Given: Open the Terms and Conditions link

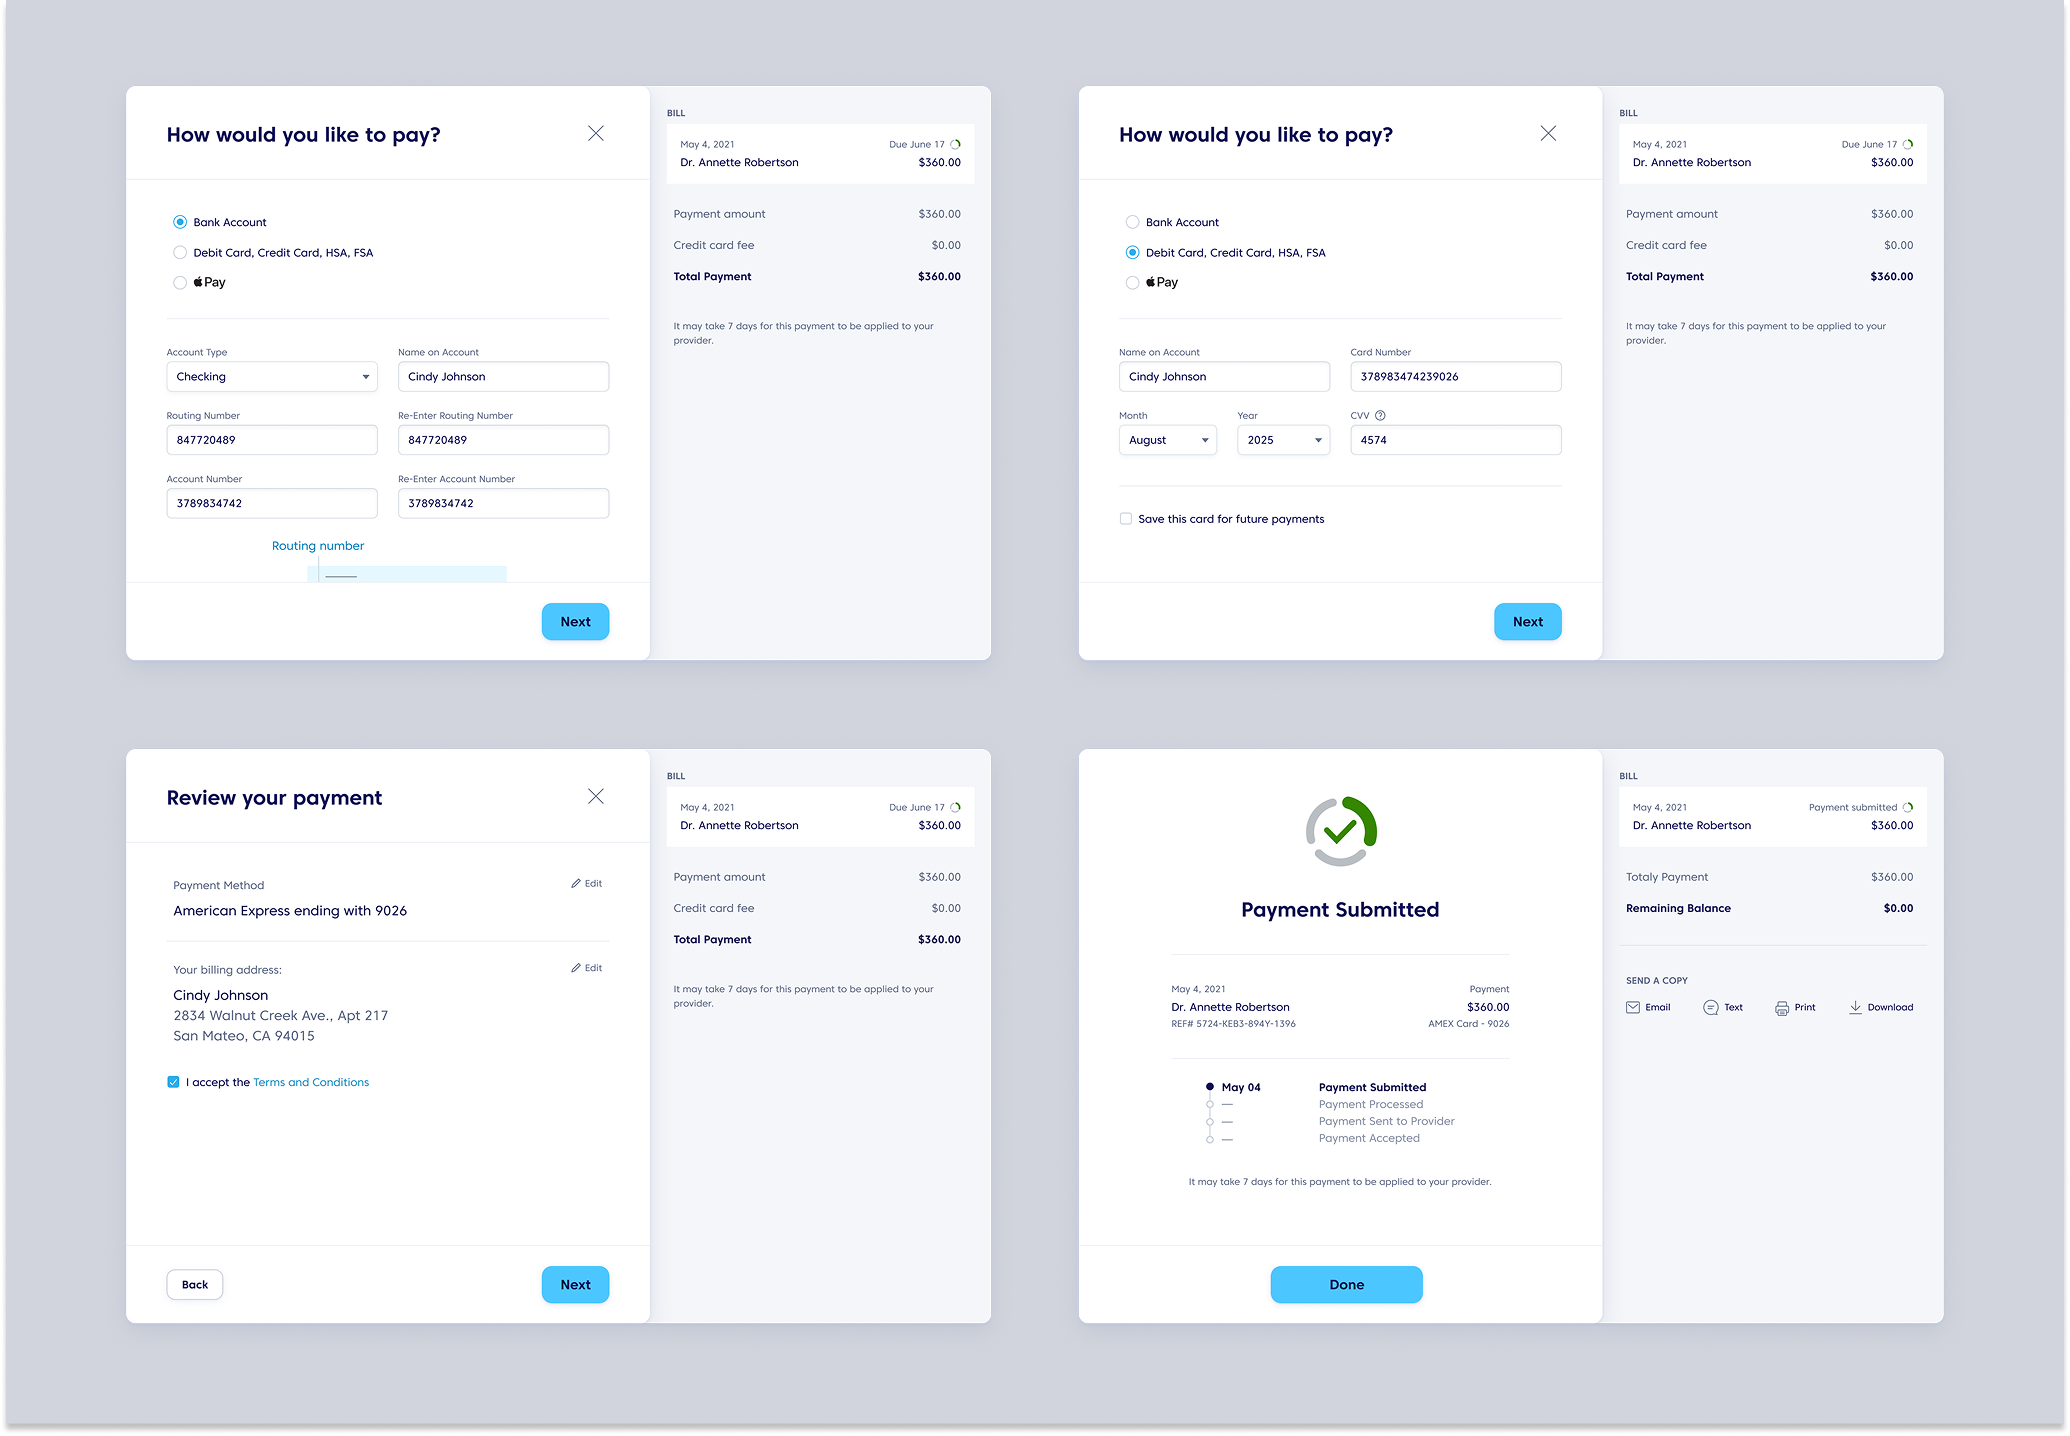Looking at the screenshot, I should 311,1082.
